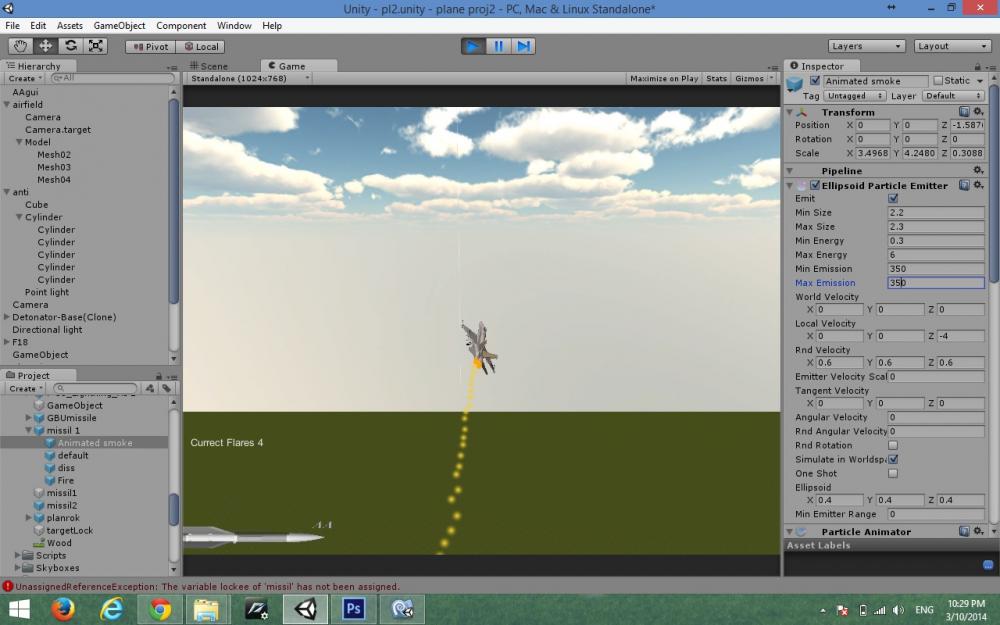Expand the GBUmissile prefab

[x=28, y=418]
